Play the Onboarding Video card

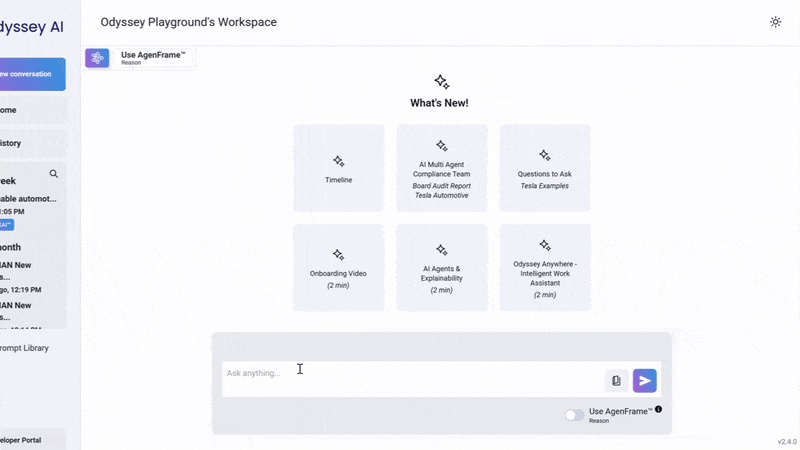click(339, 267)
